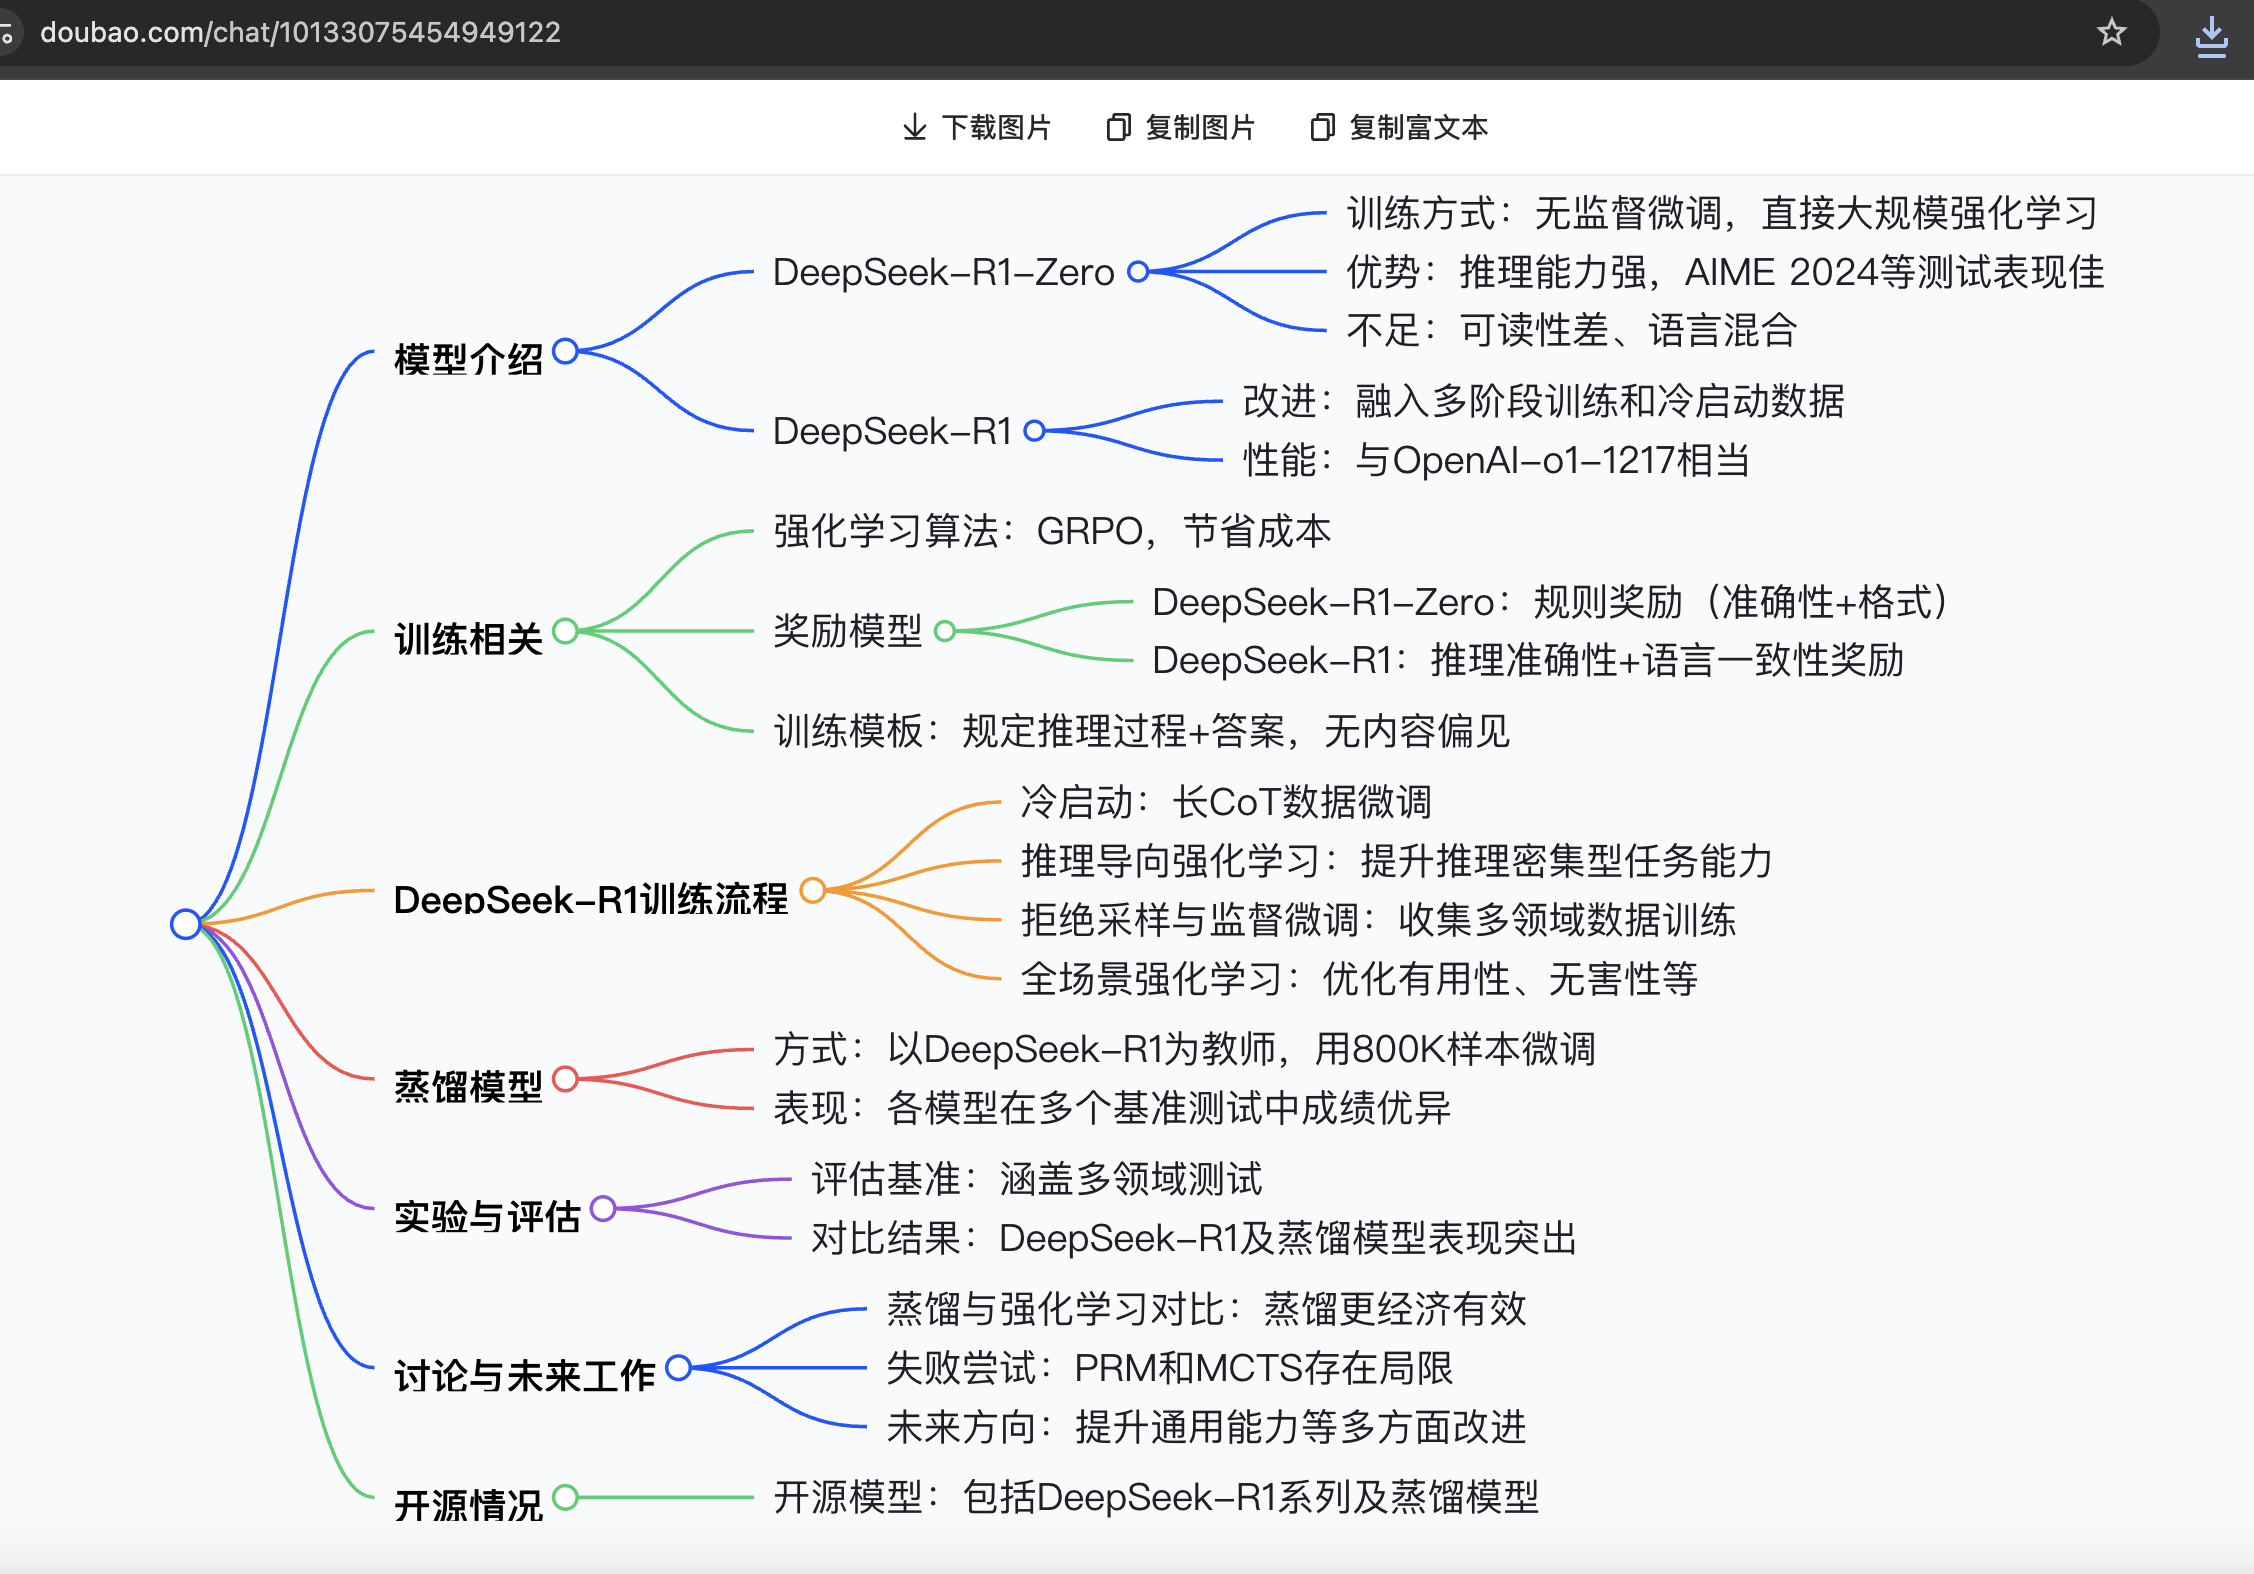Click the text 失败尝试：PRM和MCTS存在局限

click(x=1170, y=1368)
